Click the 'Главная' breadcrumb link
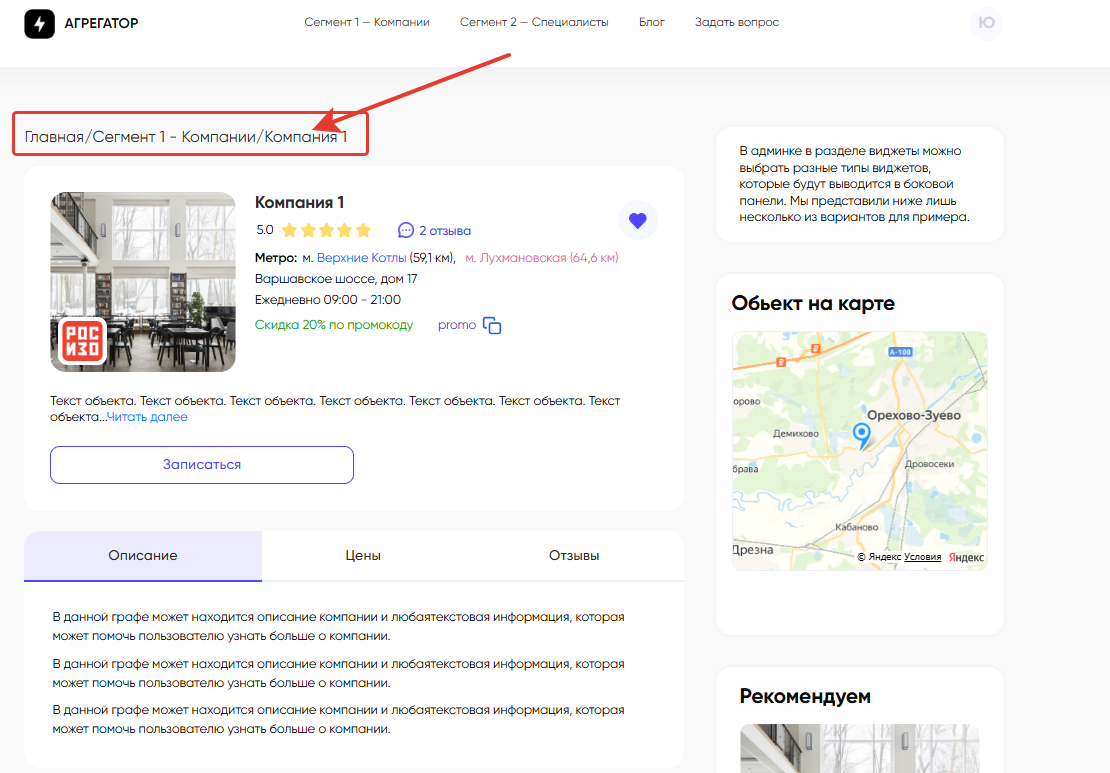The image size is (1110, 773). [54, 137]
